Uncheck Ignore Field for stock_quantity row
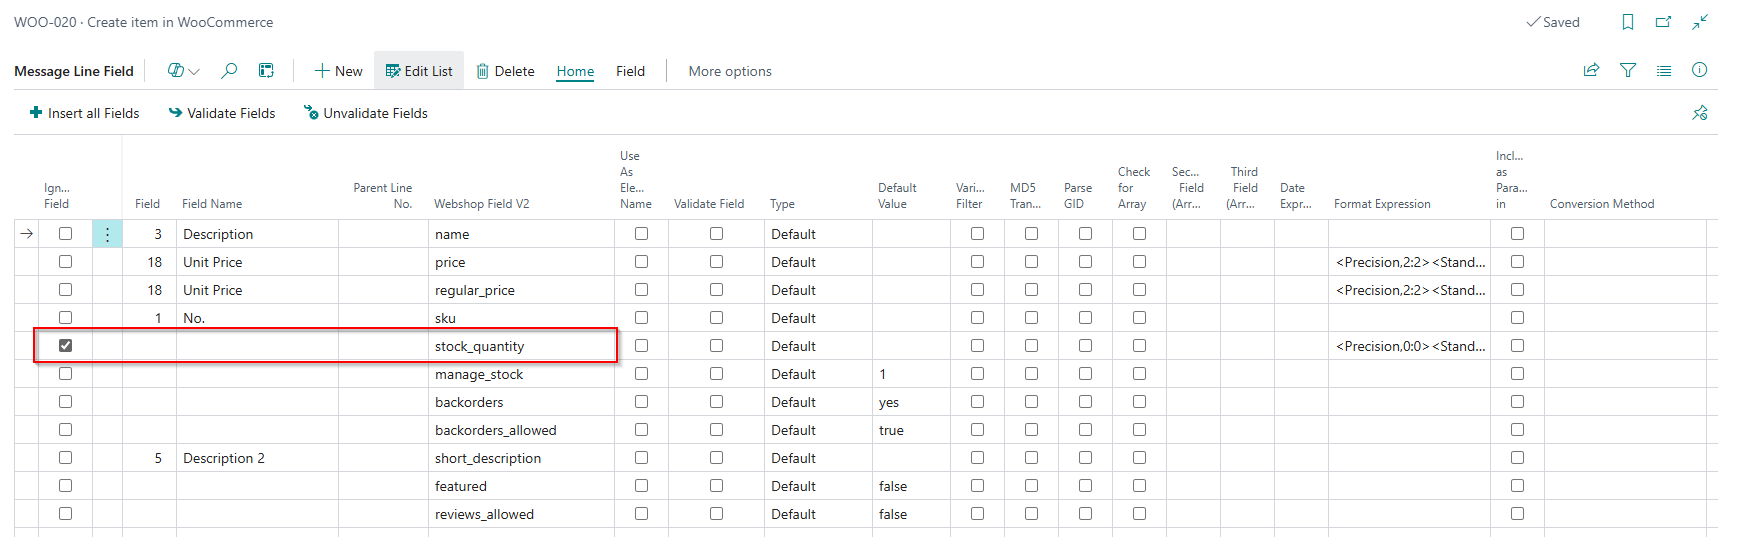Image resolution: width=1745 pixels, height=537 pixels. point(65,345)
